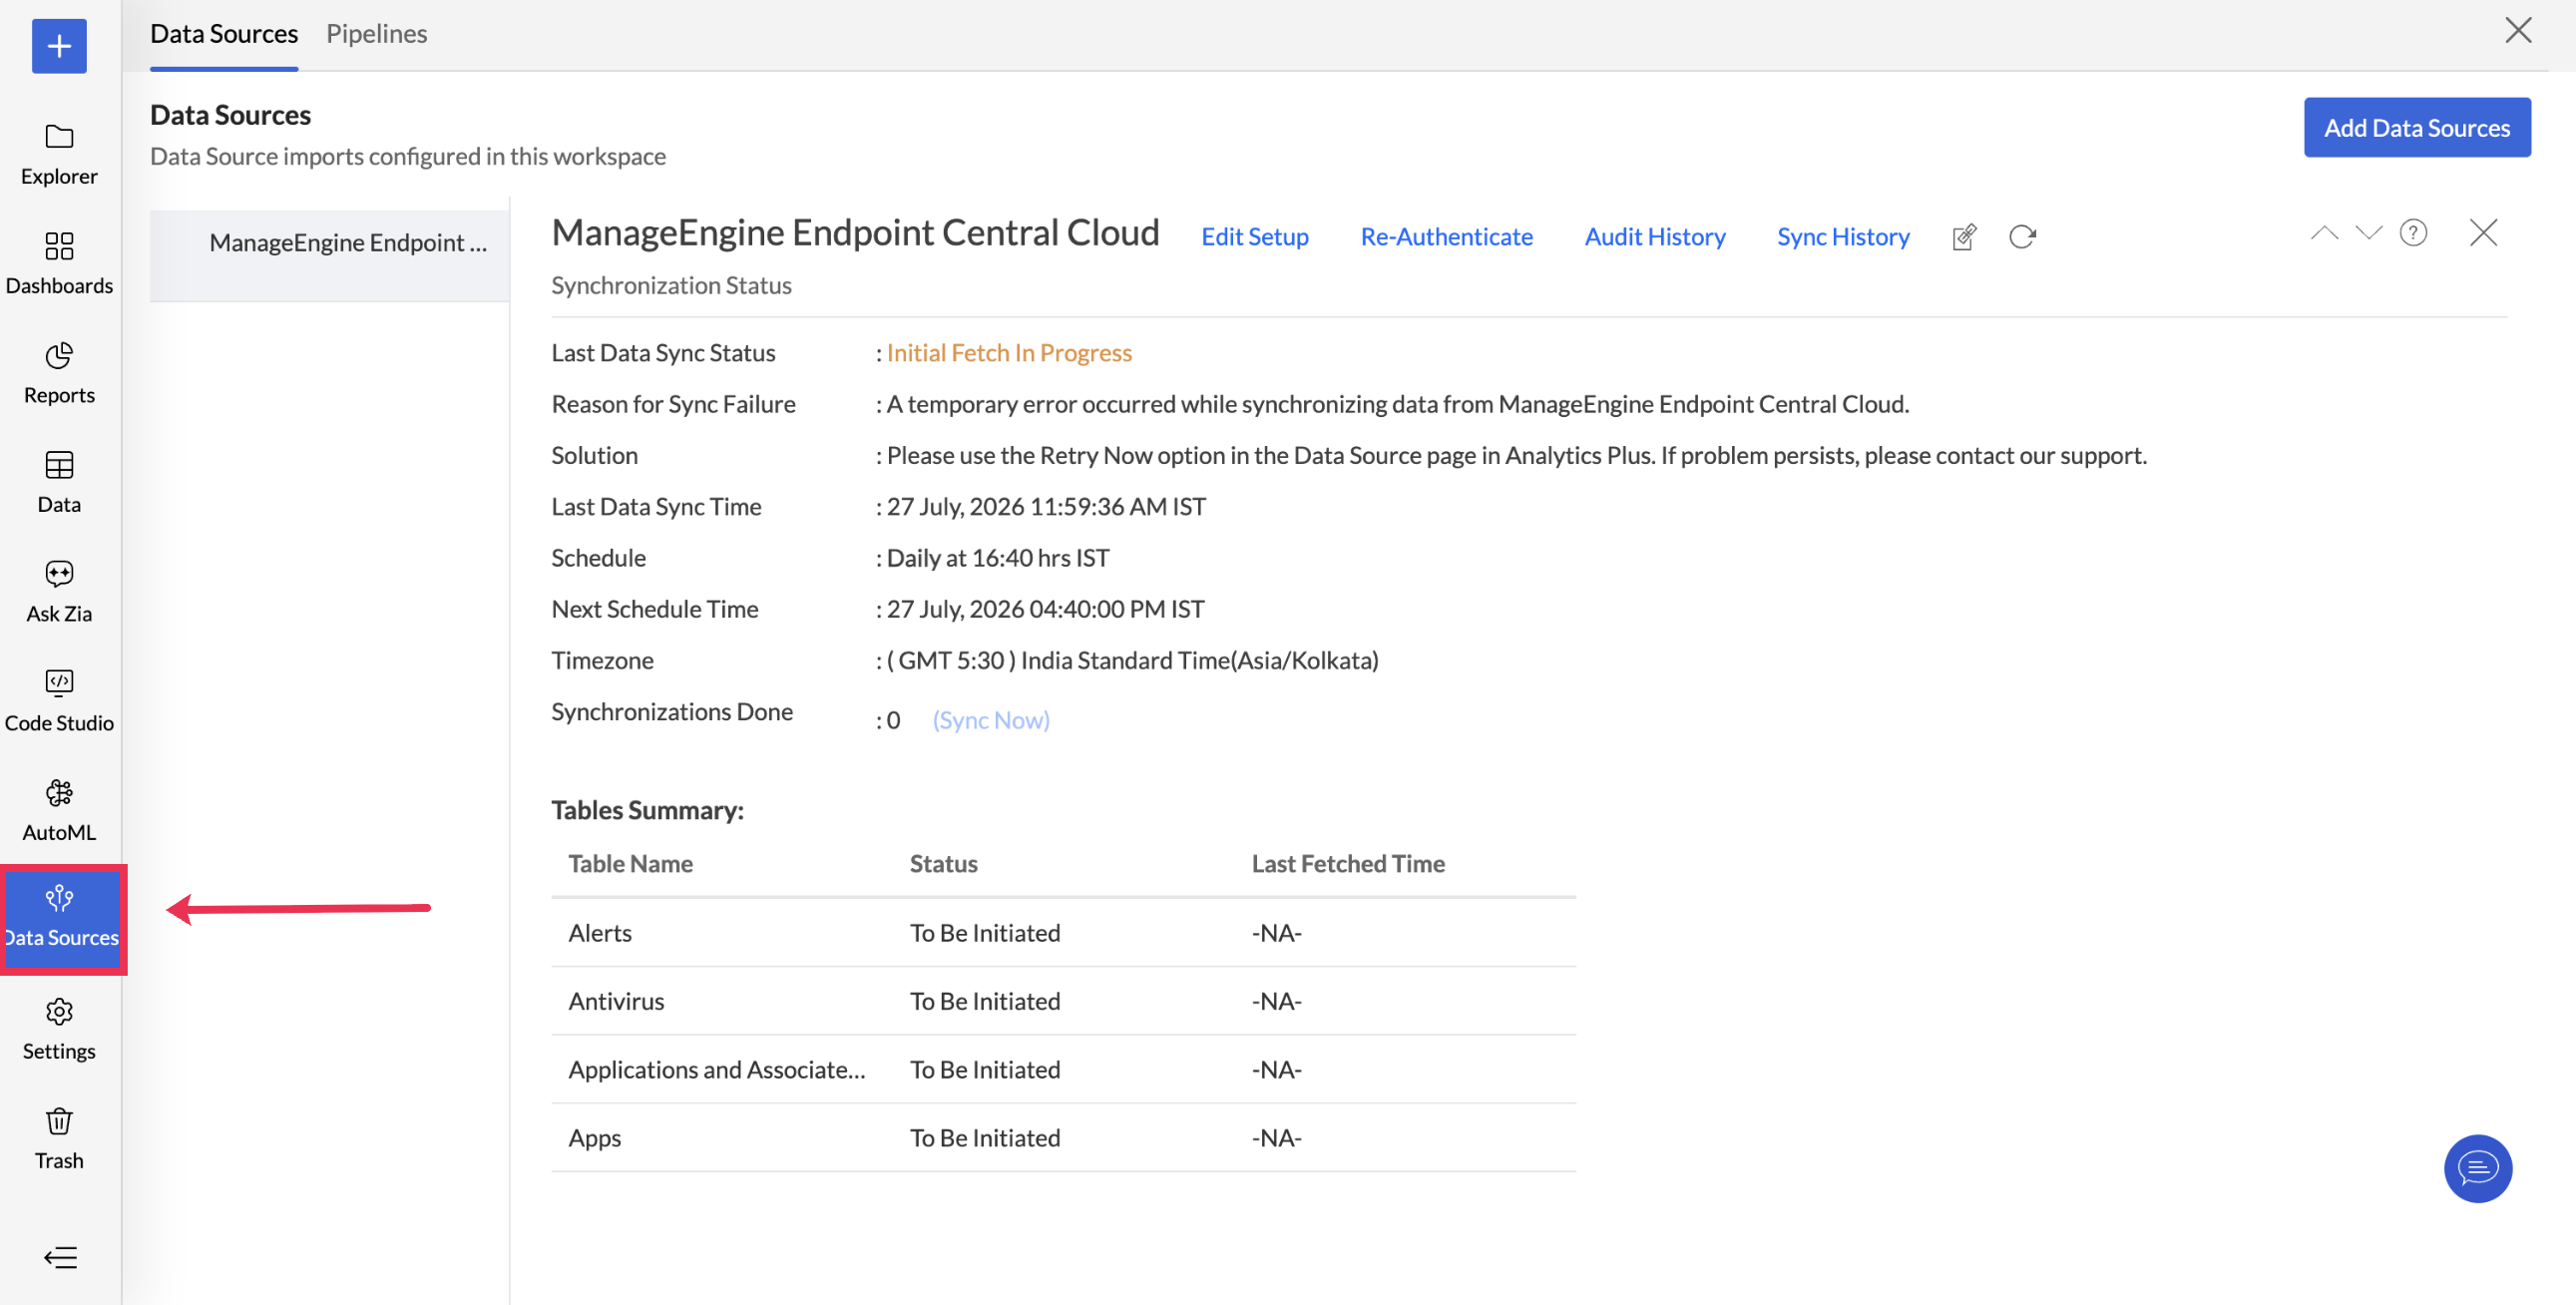Screen dimensions: 2576x1305
Task: Click the Add Data Sources button
Action: (x=2416, y=127)
